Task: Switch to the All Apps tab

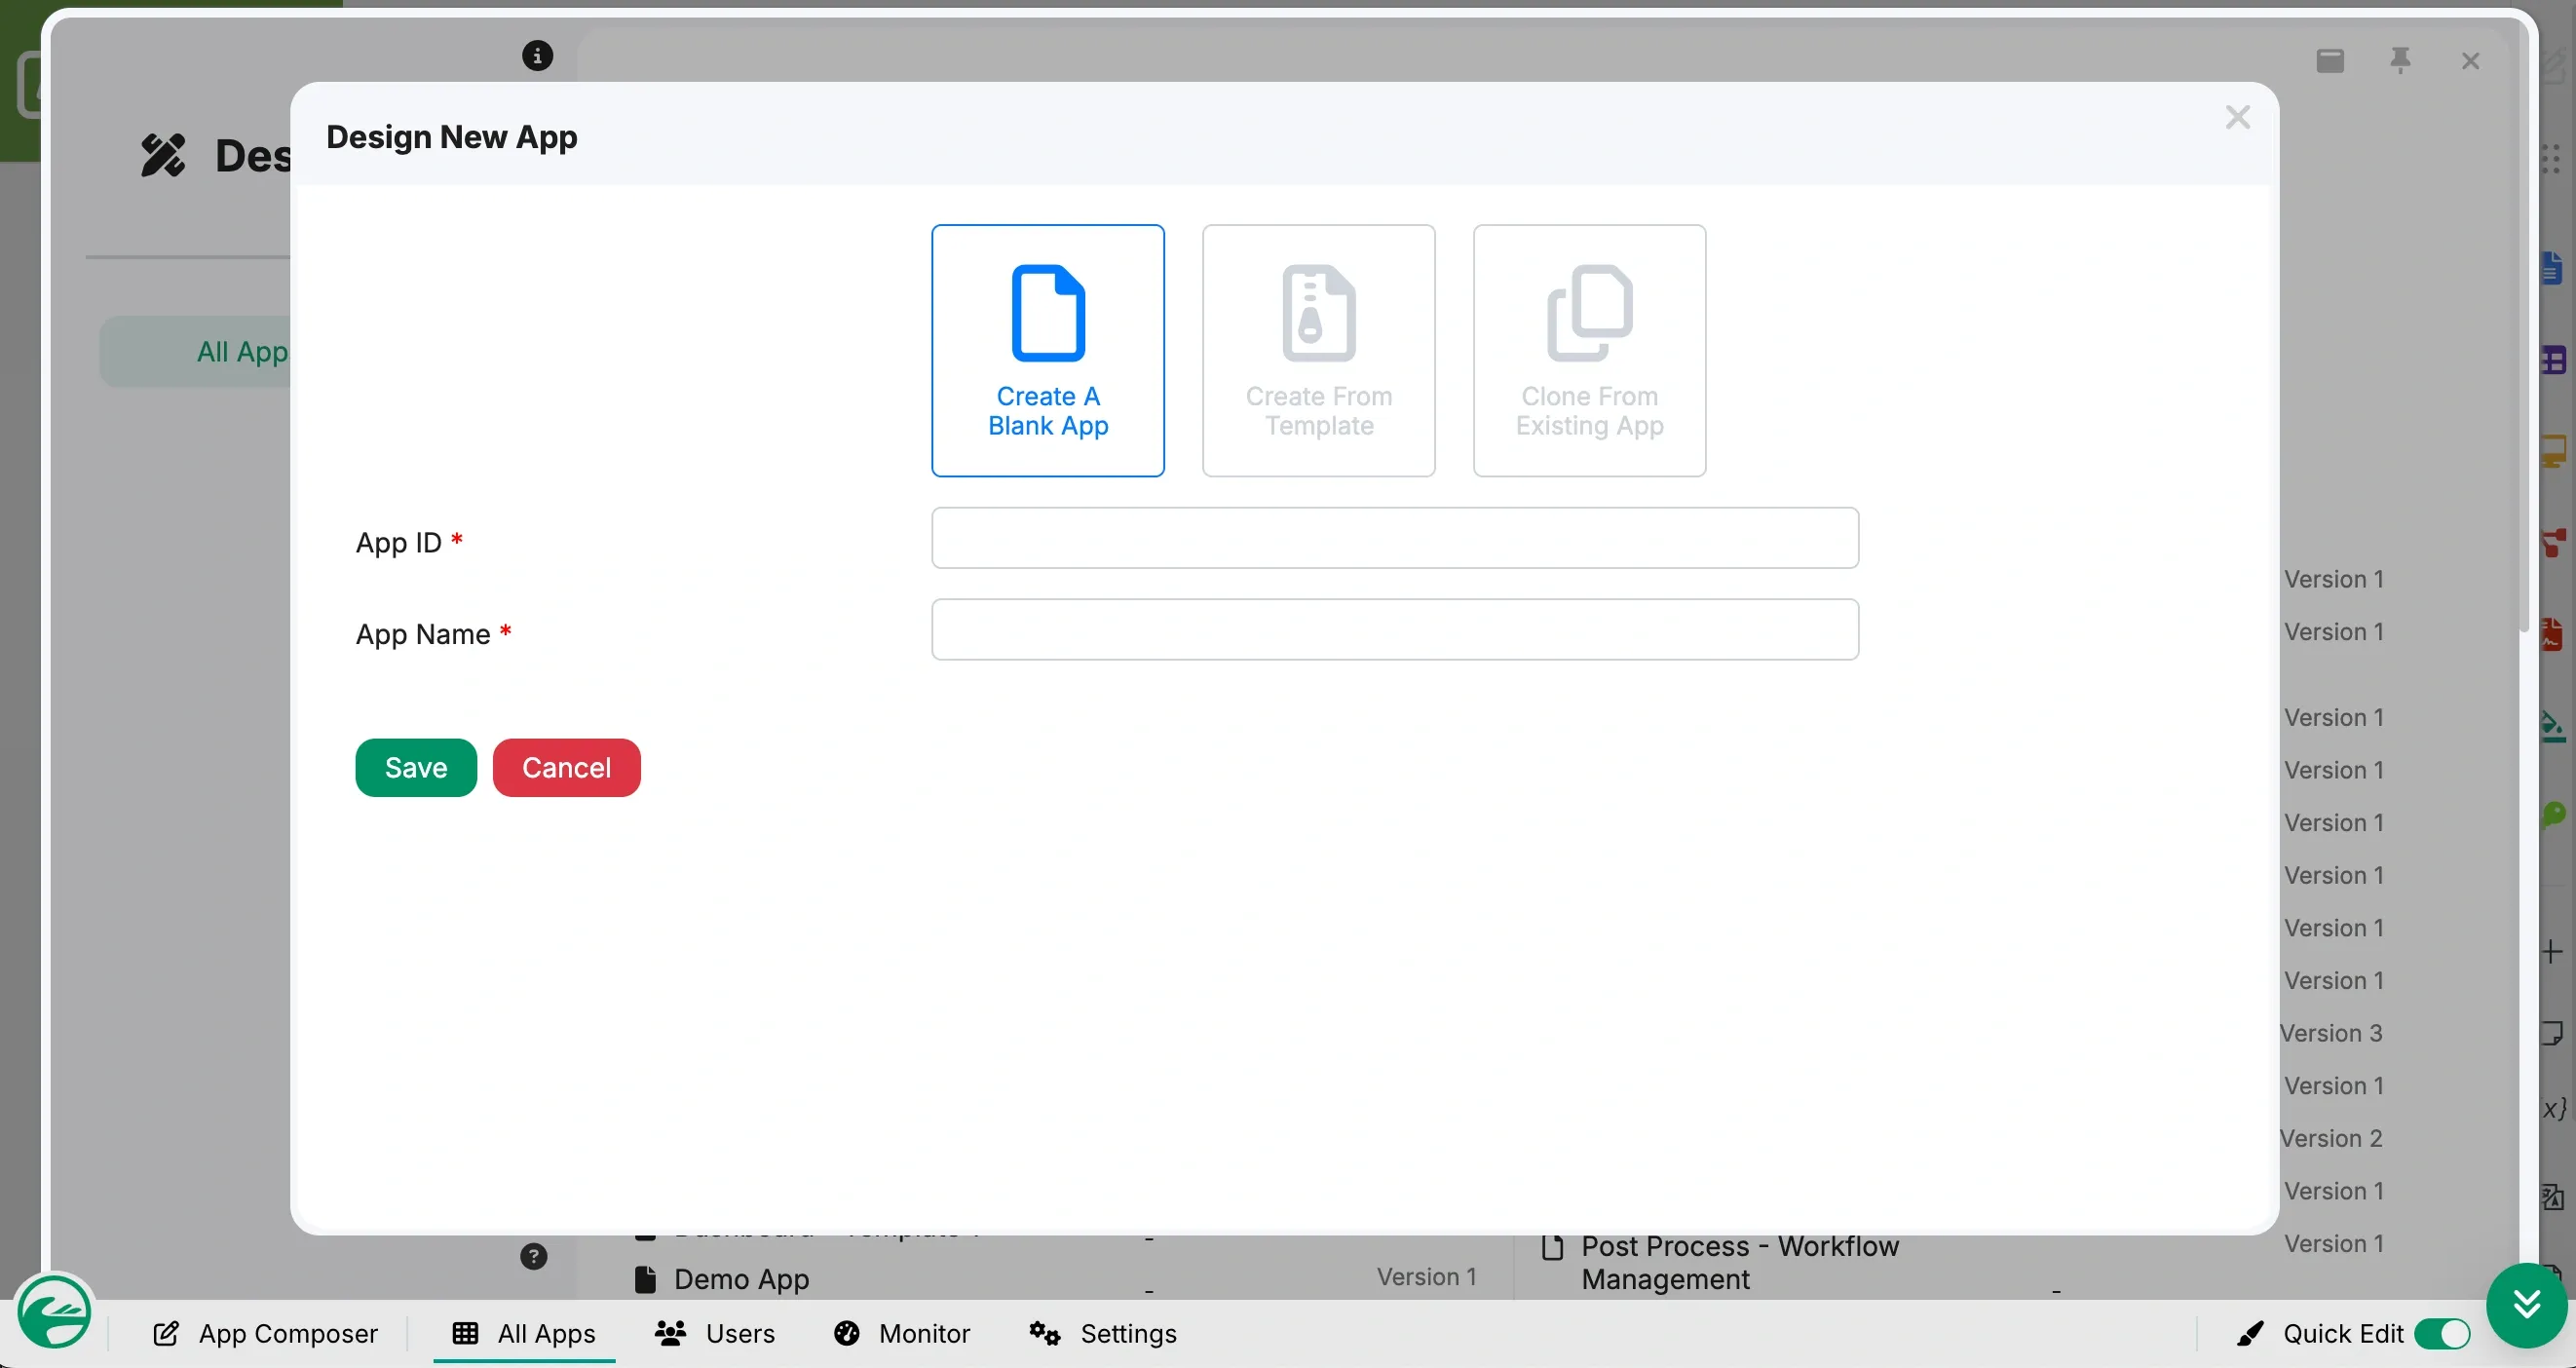Action: 524,1333
